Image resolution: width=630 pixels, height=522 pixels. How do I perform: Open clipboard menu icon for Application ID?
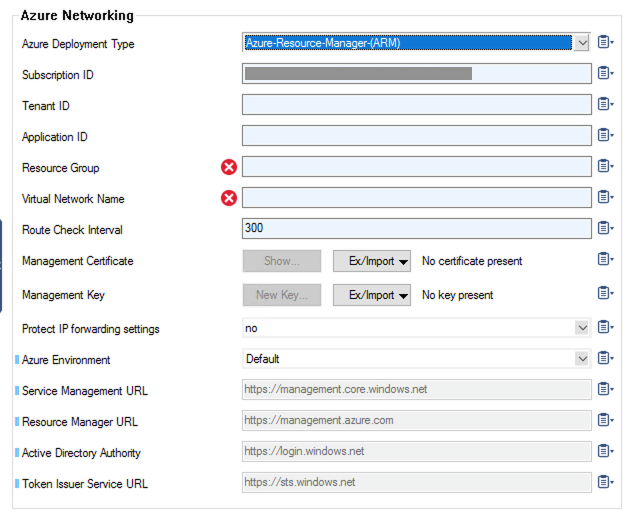click(605, 135)
